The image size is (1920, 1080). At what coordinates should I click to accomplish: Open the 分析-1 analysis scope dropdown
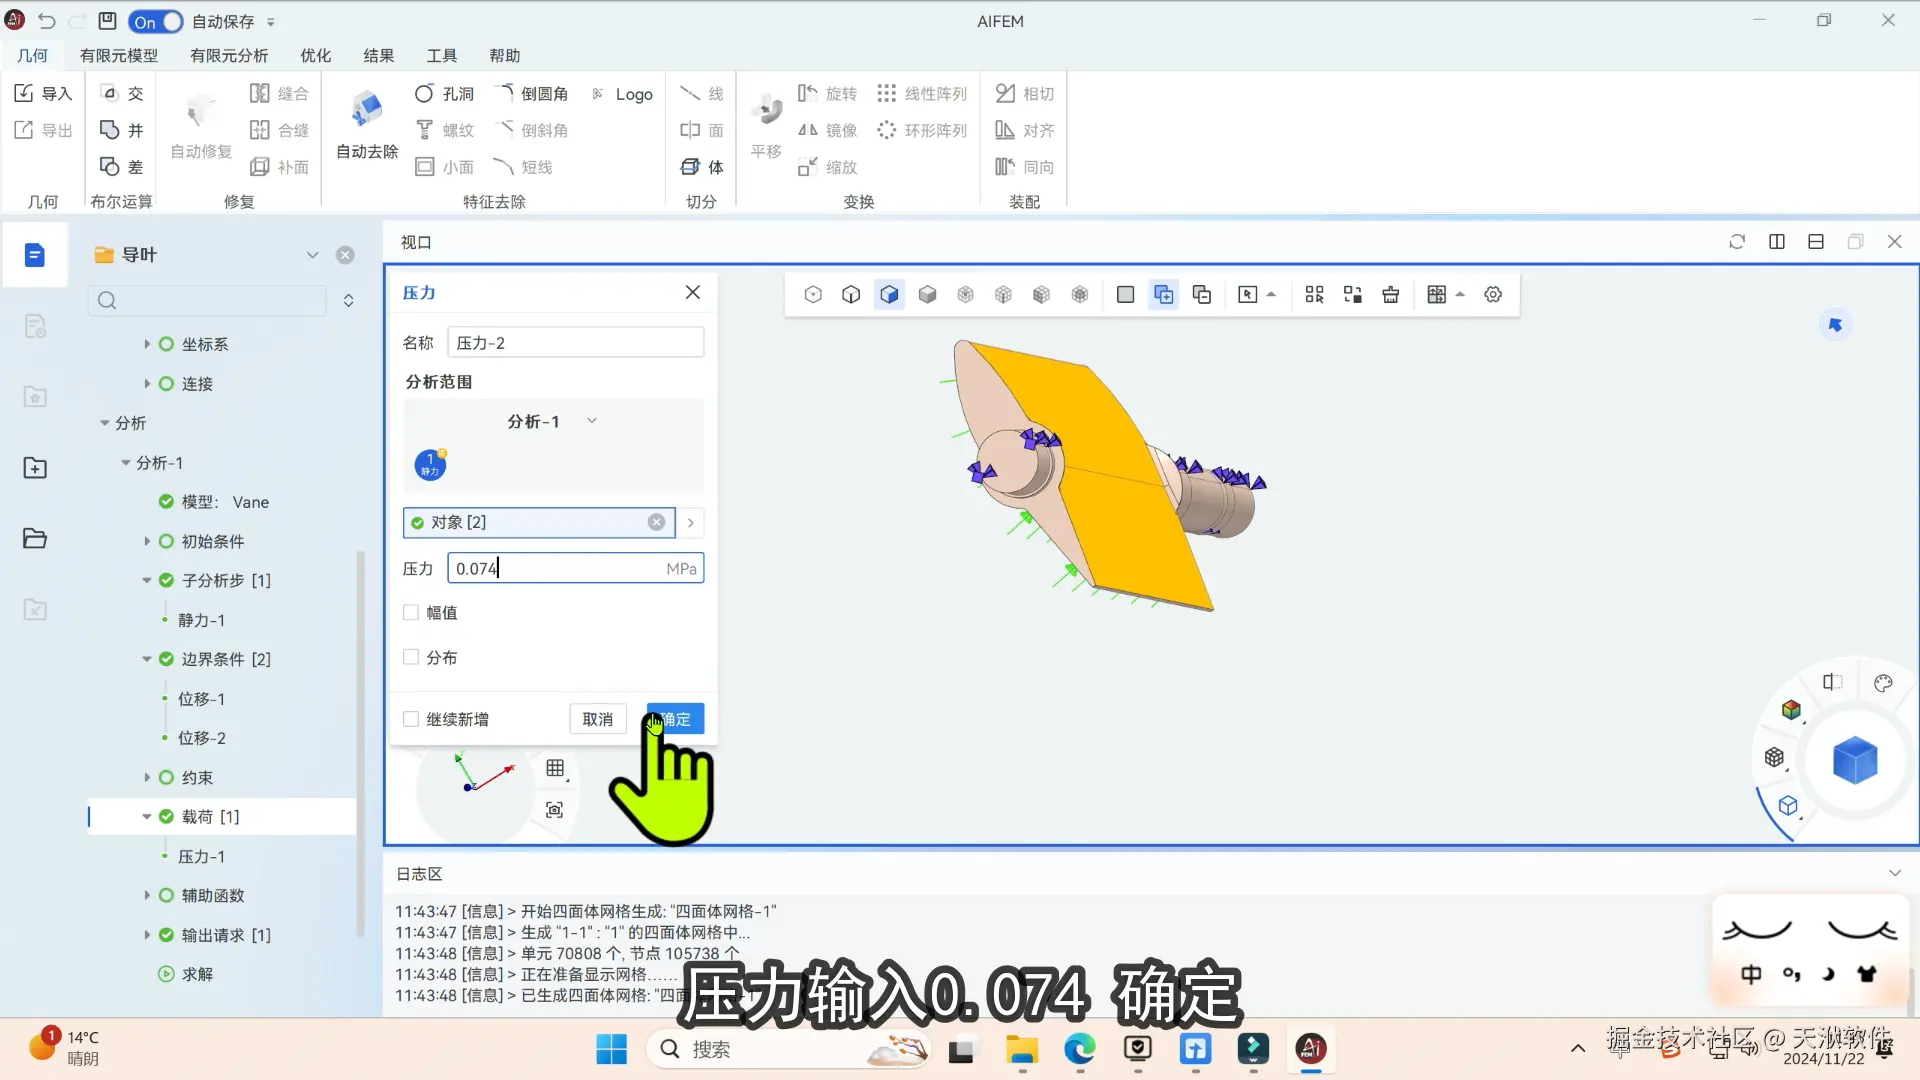coord(552,422)
